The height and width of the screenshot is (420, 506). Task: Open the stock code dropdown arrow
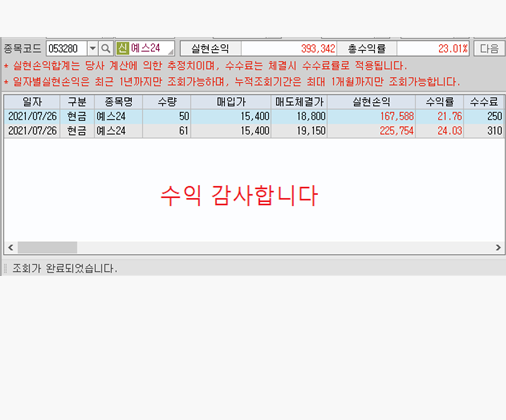click(x=93, y=49)
